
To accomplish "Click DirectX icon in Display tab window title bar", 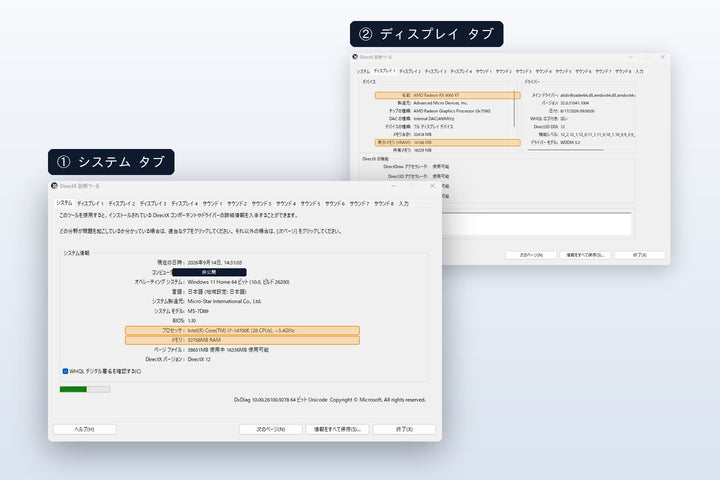I will (x=355, y=57).
